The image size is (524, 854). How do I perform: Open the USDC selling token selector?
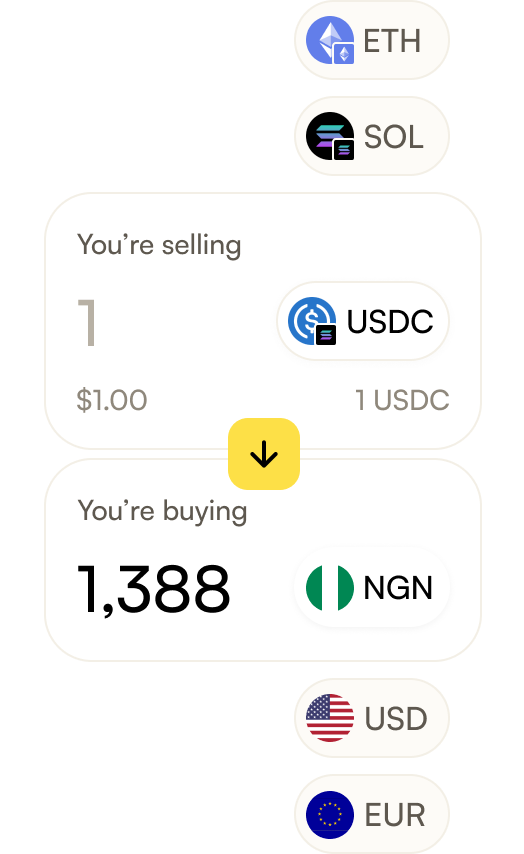coord(363,321)
